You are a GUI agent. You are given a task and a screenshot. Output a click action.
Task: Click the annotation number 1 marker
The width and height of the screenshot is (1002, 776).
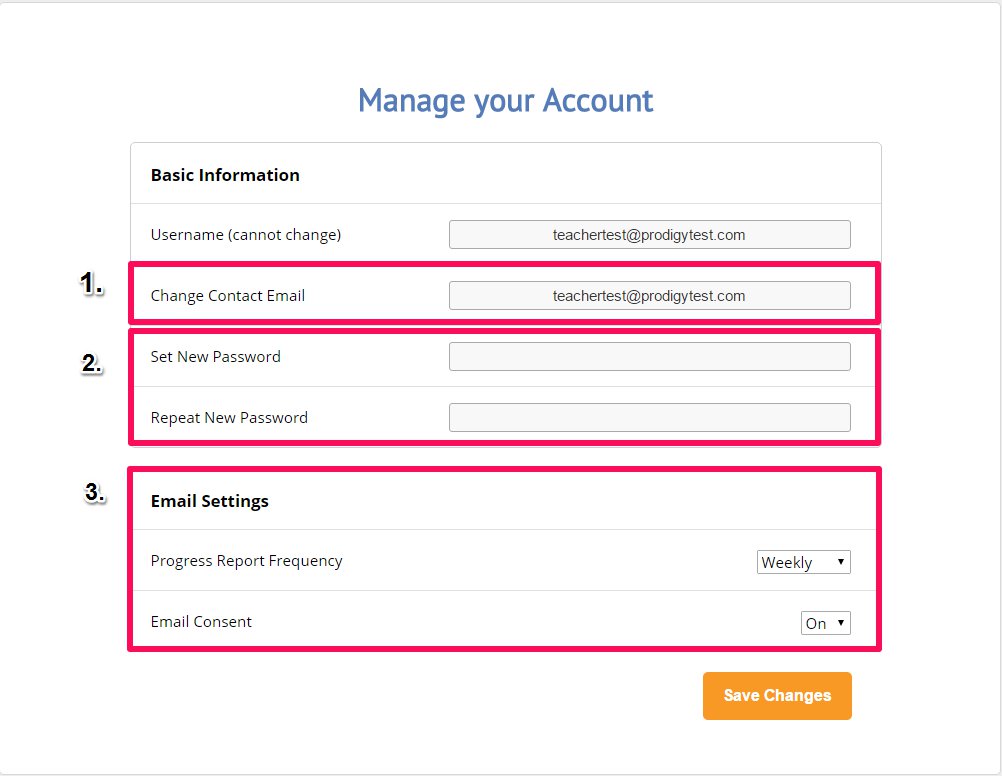click(92, 283)
